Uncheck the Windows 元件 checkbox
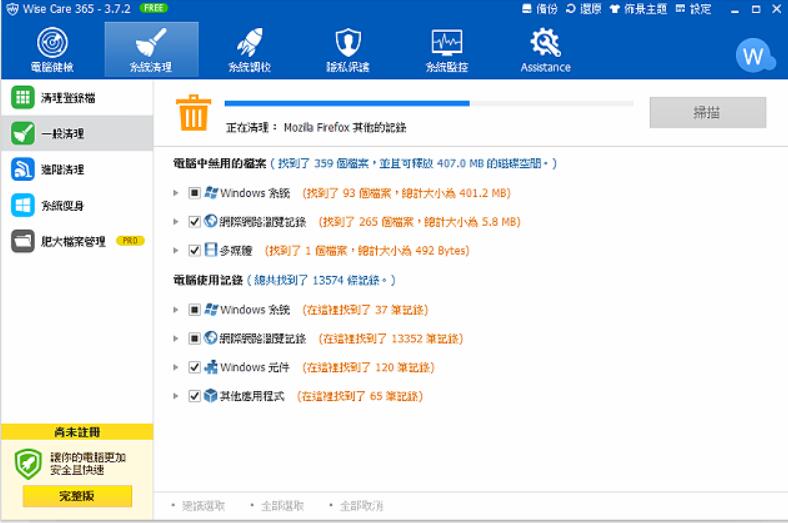Screen dimensions: 788x523 pos(194,367)
